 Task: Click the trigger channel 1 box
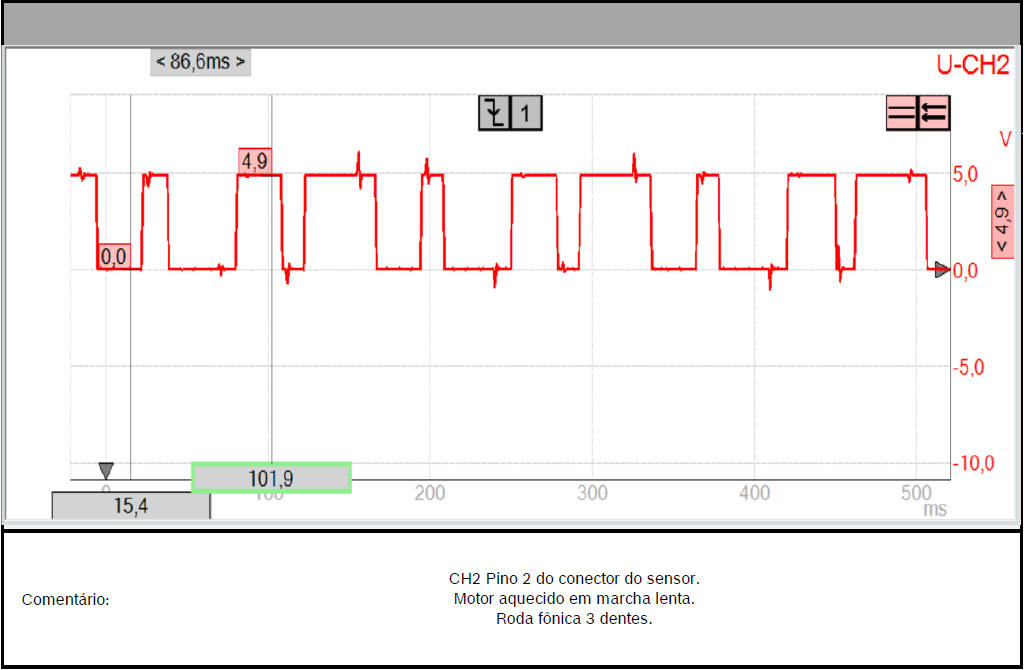[x=526, y=113]
